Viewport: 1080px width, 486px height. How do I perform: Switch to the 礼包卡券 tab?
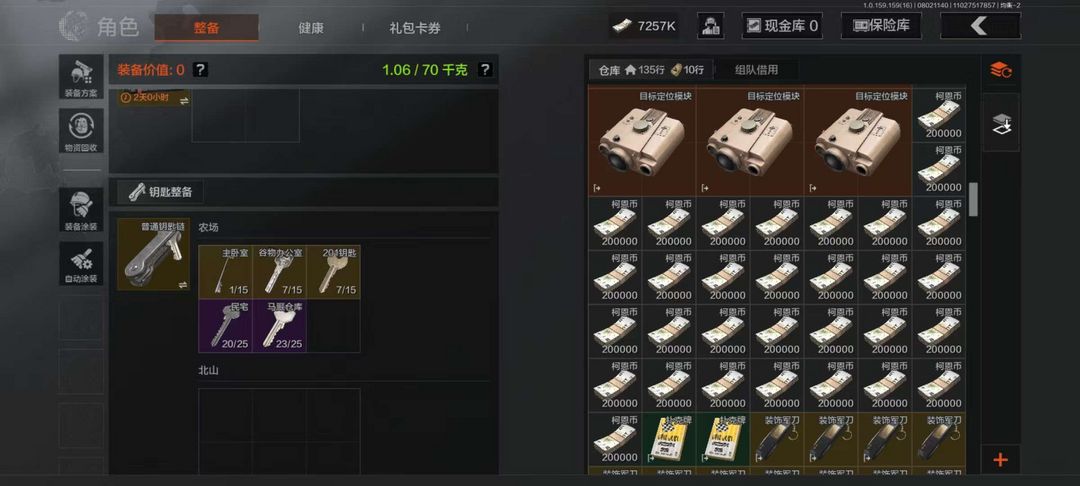[415, 28]
